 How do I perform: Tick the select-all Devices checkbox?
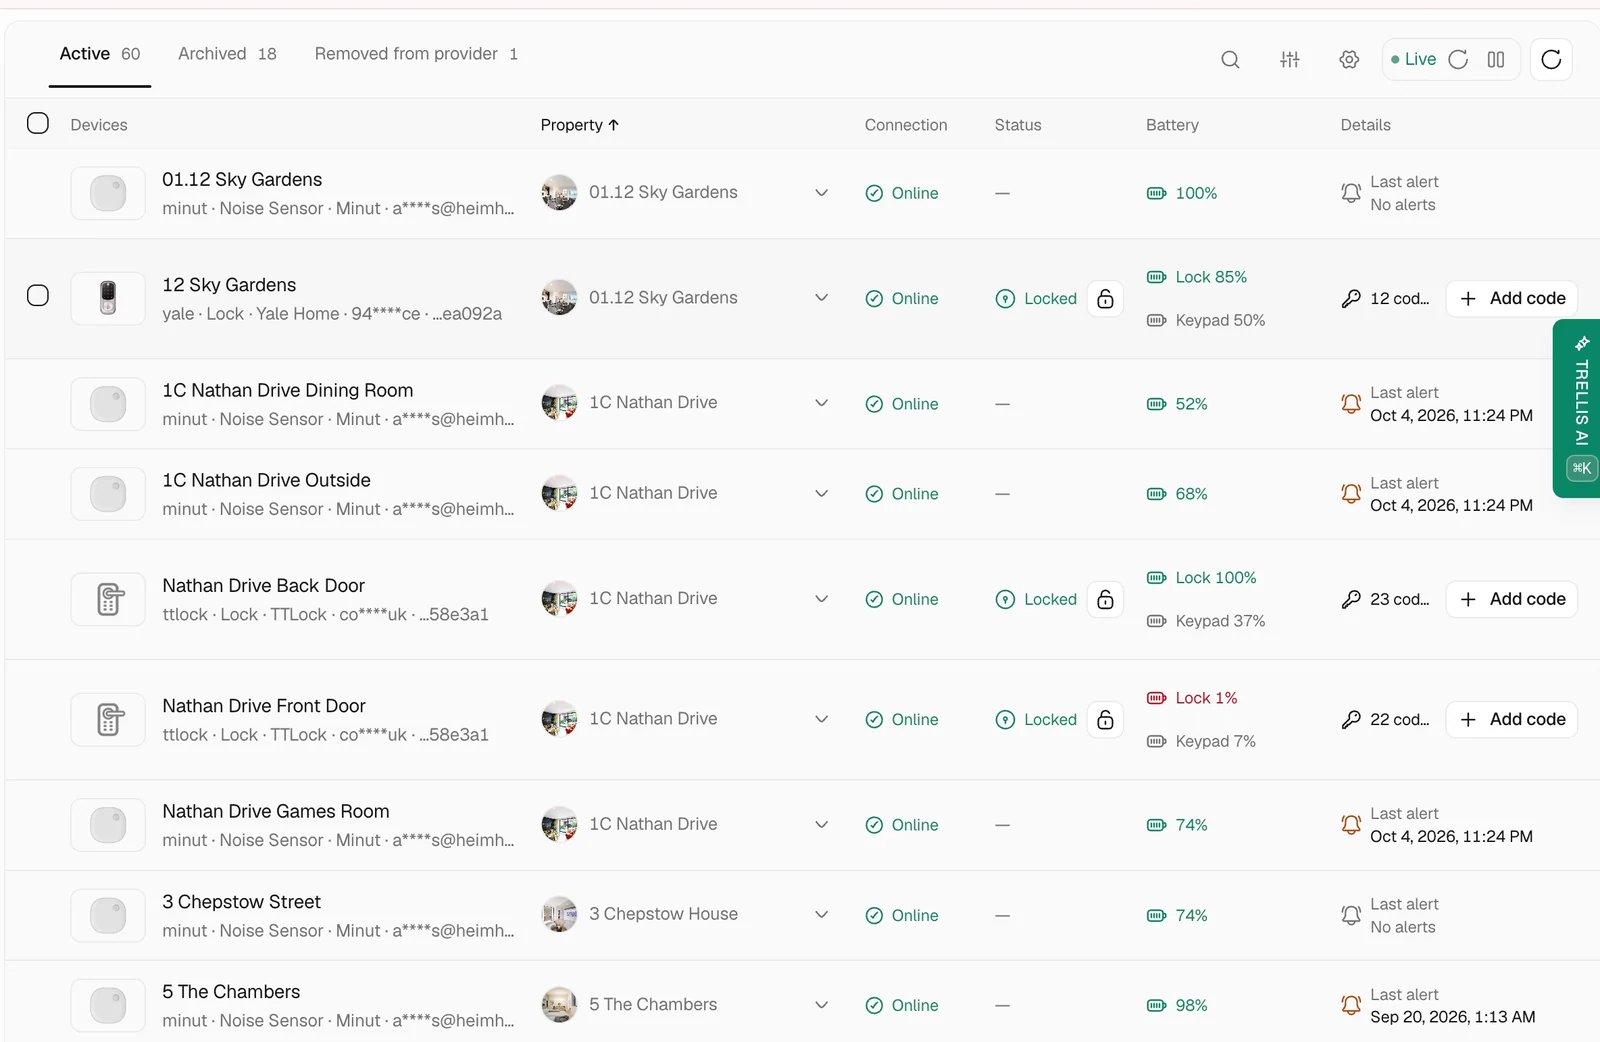point(38,123)
